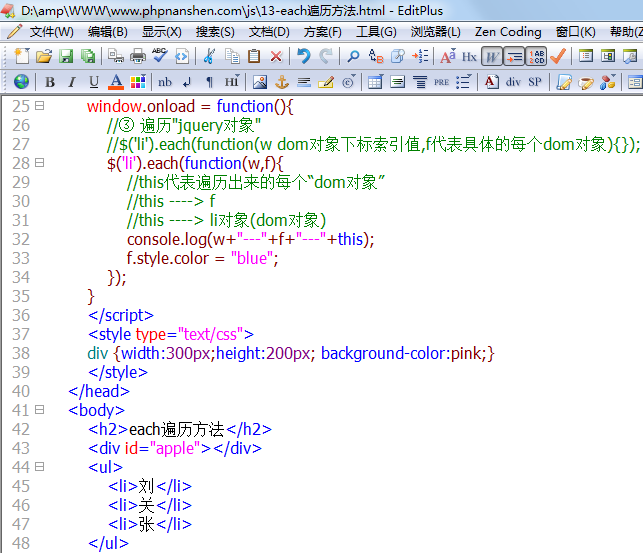Viewport: 643px width, 553px height.
Task: Insert an anchor tag with anchor icon
Action: click(x=282, y=82)
